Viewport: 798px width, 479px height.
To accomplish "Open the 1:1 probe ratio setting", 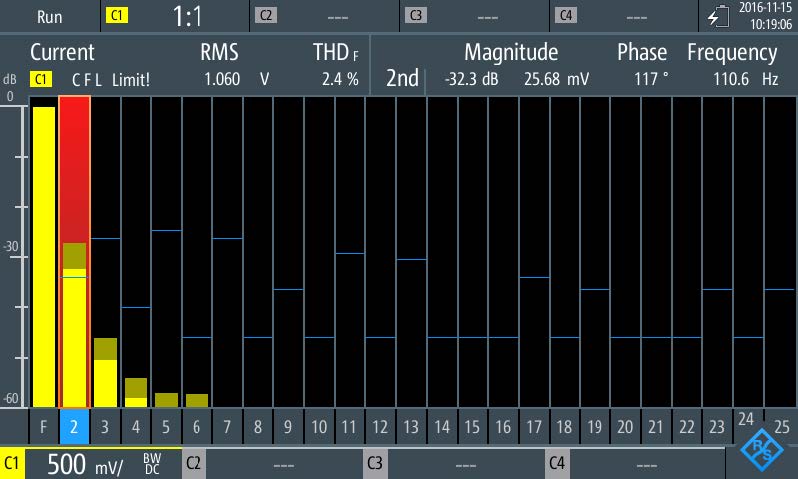I will (x=188, y=16).
